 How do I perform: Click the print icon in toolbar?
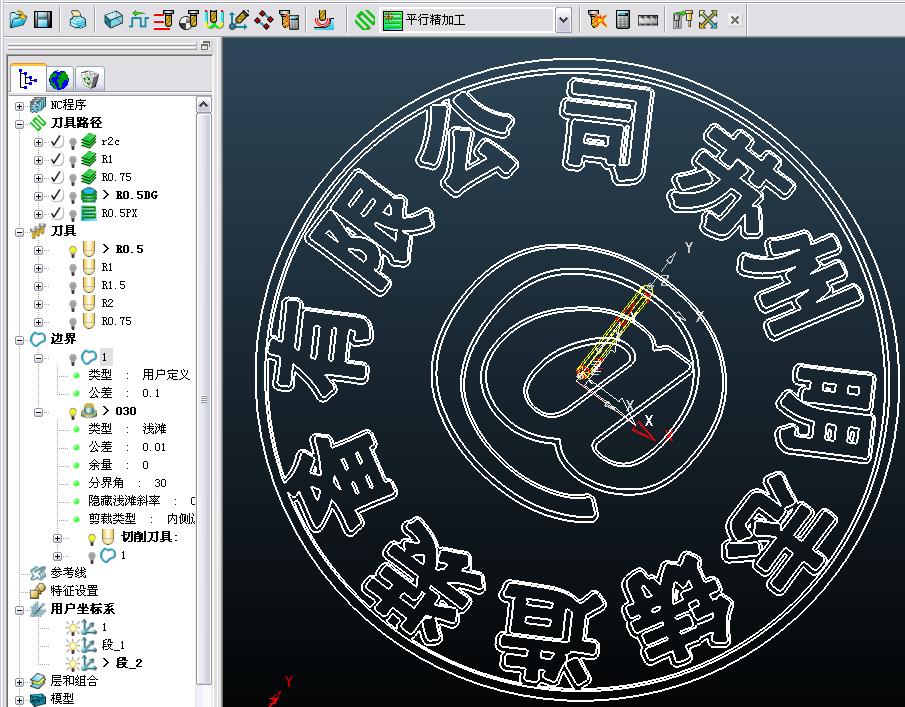pos(77,20)
